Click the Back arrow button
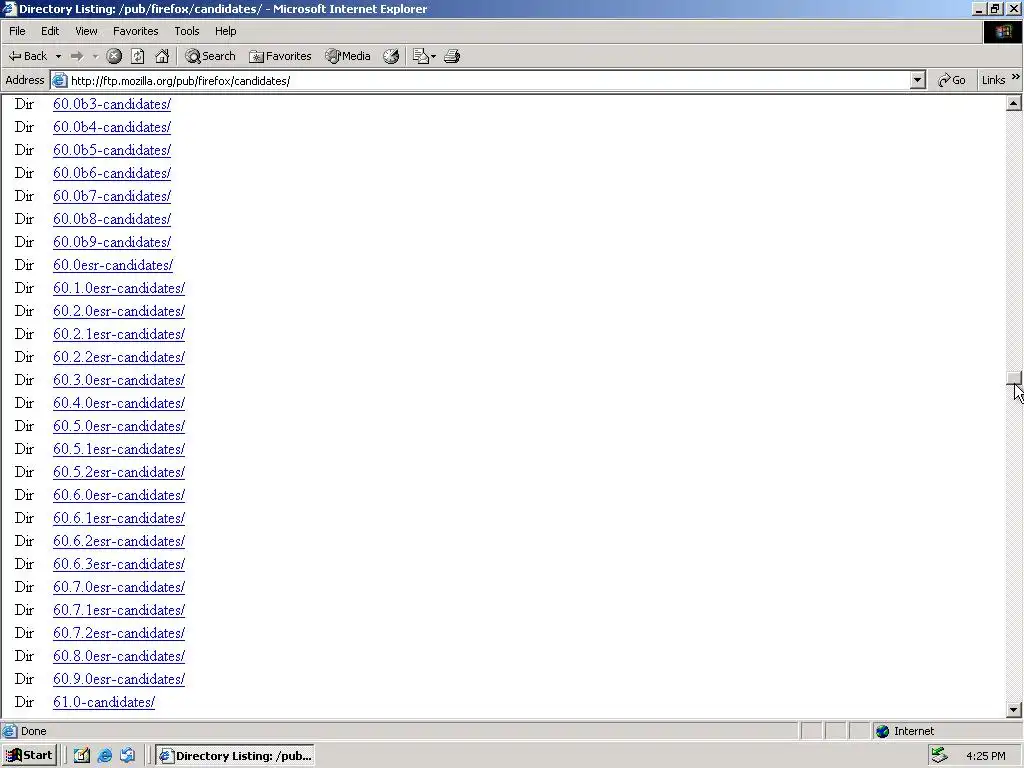Image resolution: width=1024 pixels, height=768 pixels. pos(28,56)
